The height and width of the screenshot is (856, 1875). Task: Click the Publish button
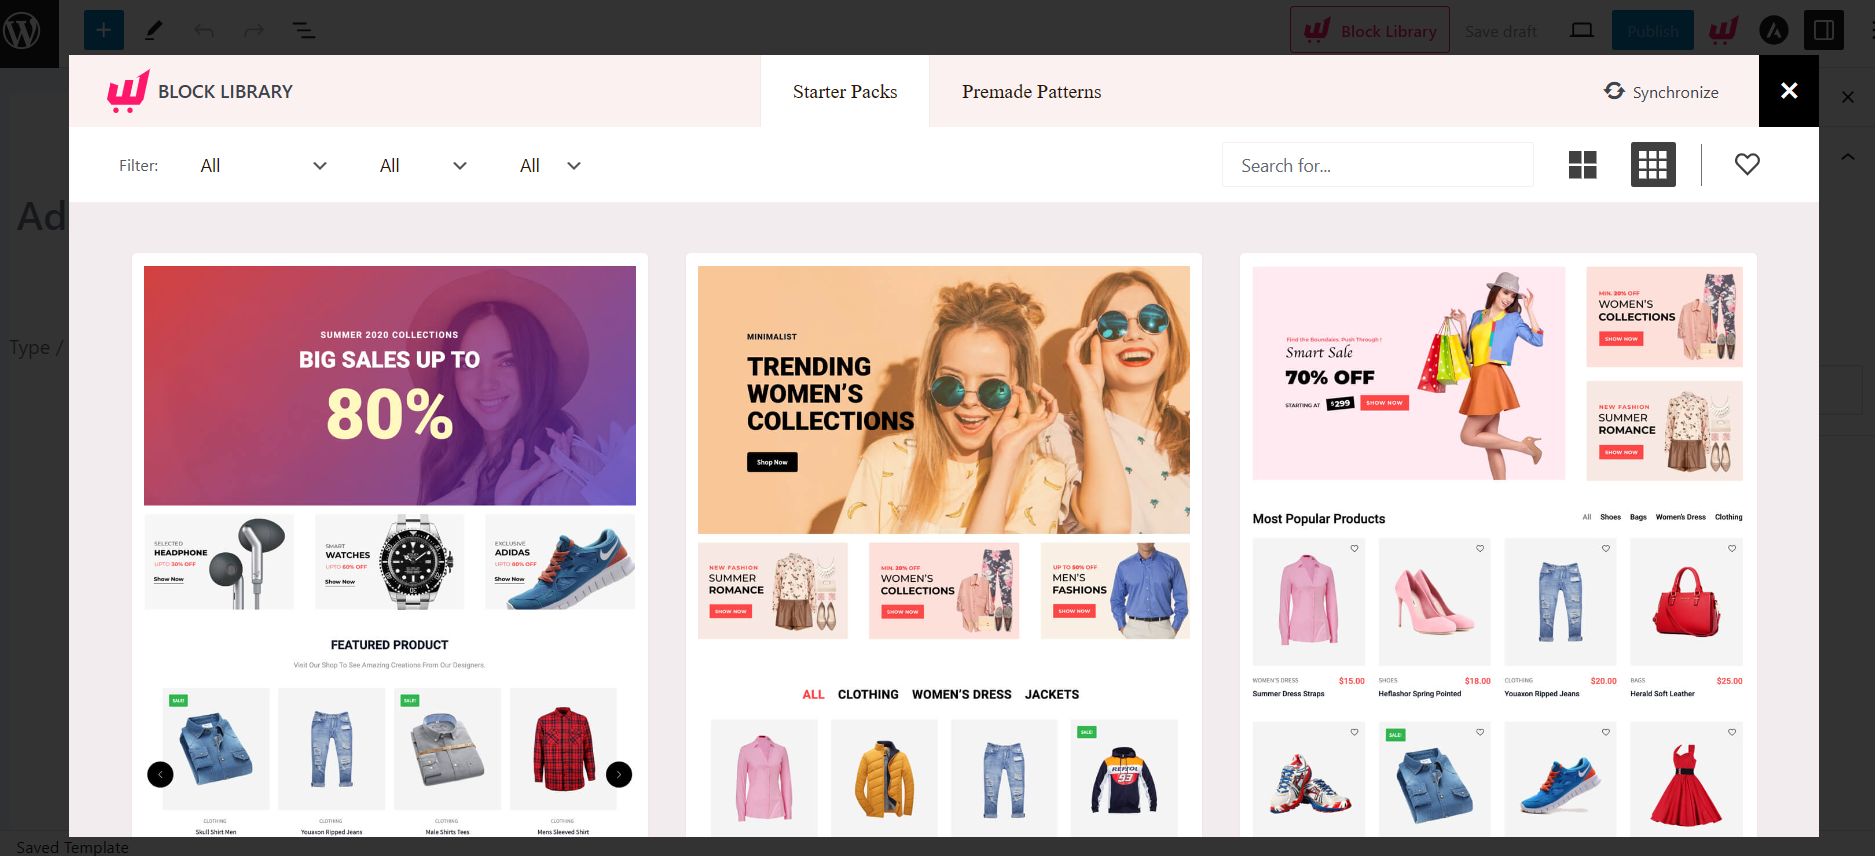tap(1652, 31)
